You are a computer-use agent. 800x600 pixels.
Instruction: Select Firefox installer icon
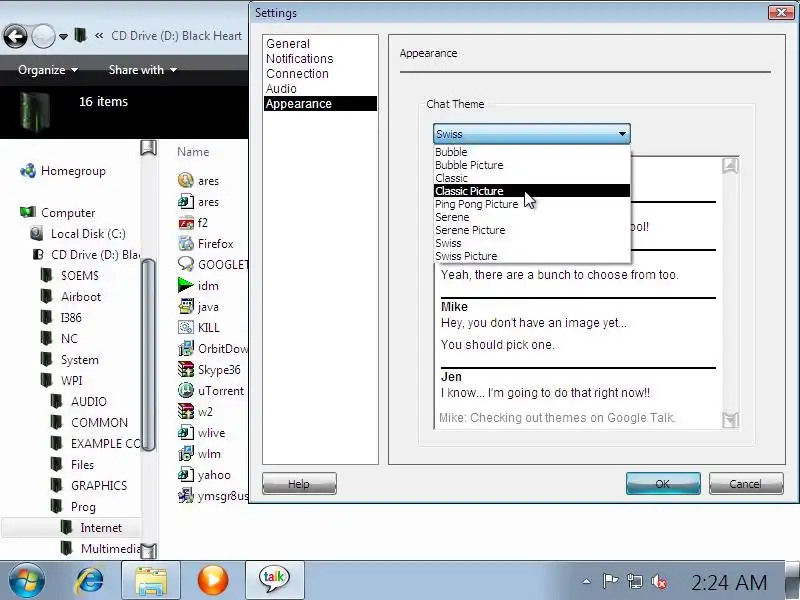(186, 244)
